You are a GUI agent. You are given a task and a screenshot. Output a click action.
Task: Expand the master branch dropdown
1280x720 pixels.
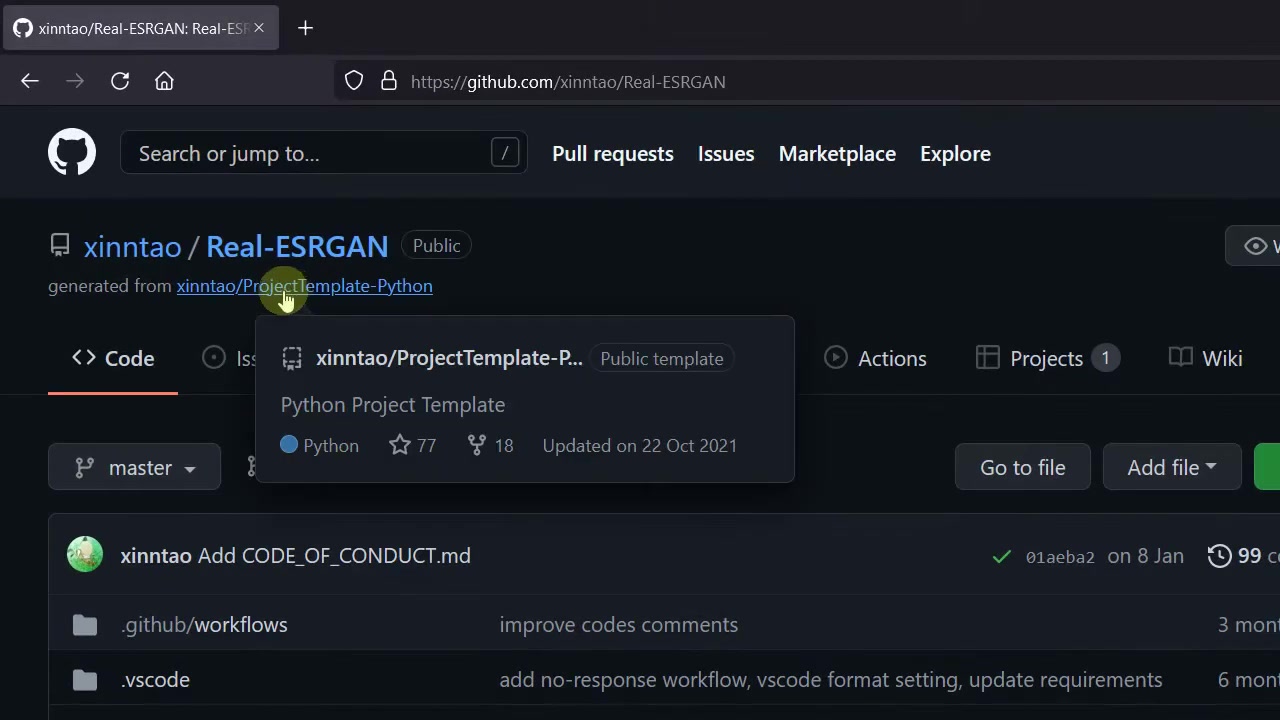tap(135, 467)
